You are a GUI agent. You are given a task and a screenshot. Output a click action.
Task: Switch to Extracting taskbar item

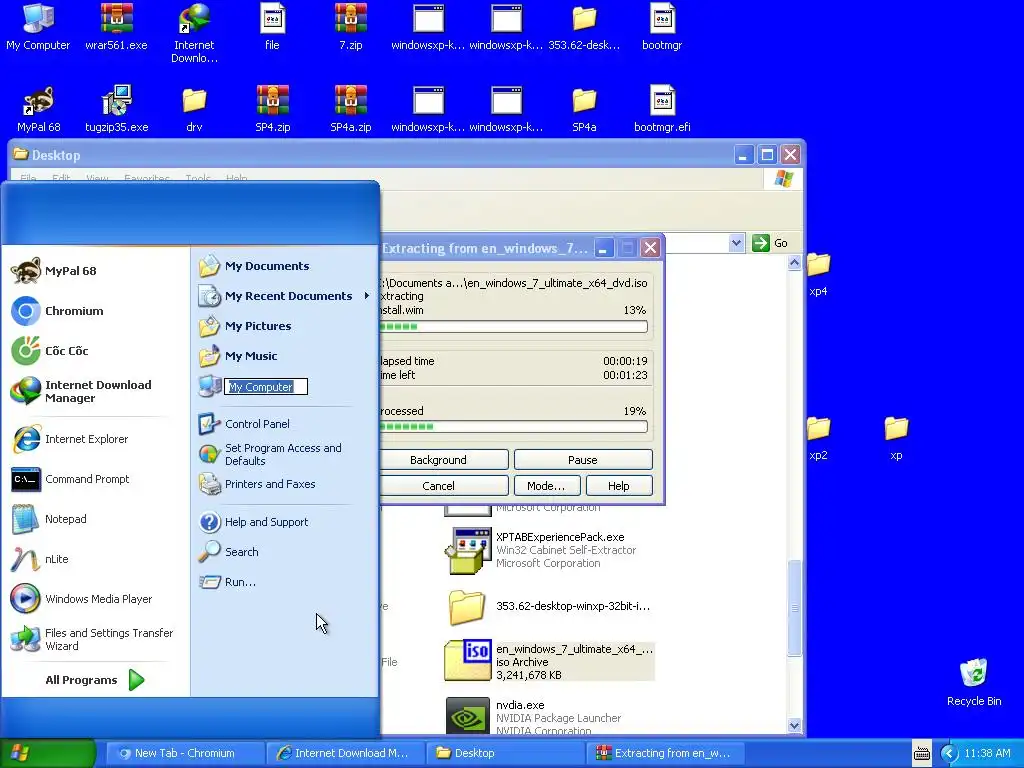coord(665,753)
